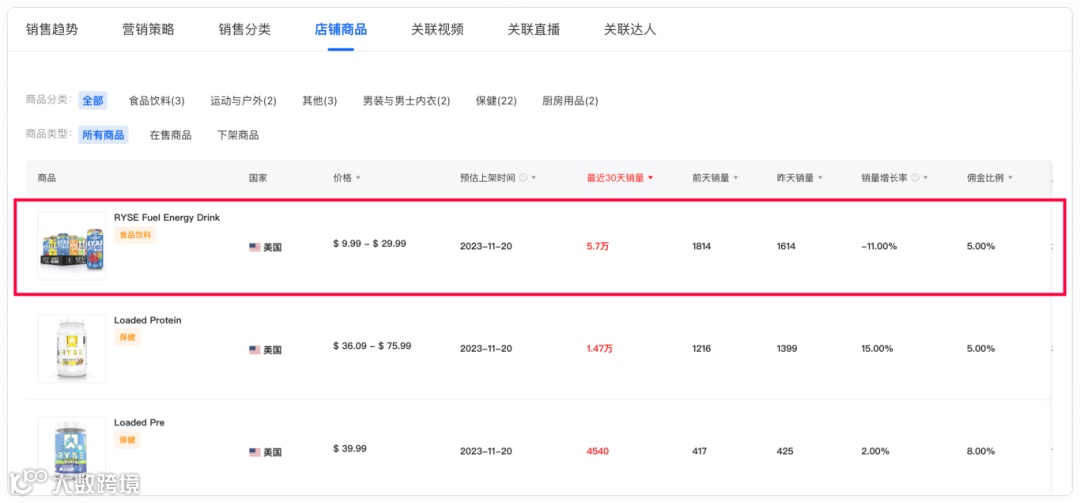This screenshot has height=503, width=1080.
Task: Click the 4540 30-day sales value
Action: coord(598,451)
